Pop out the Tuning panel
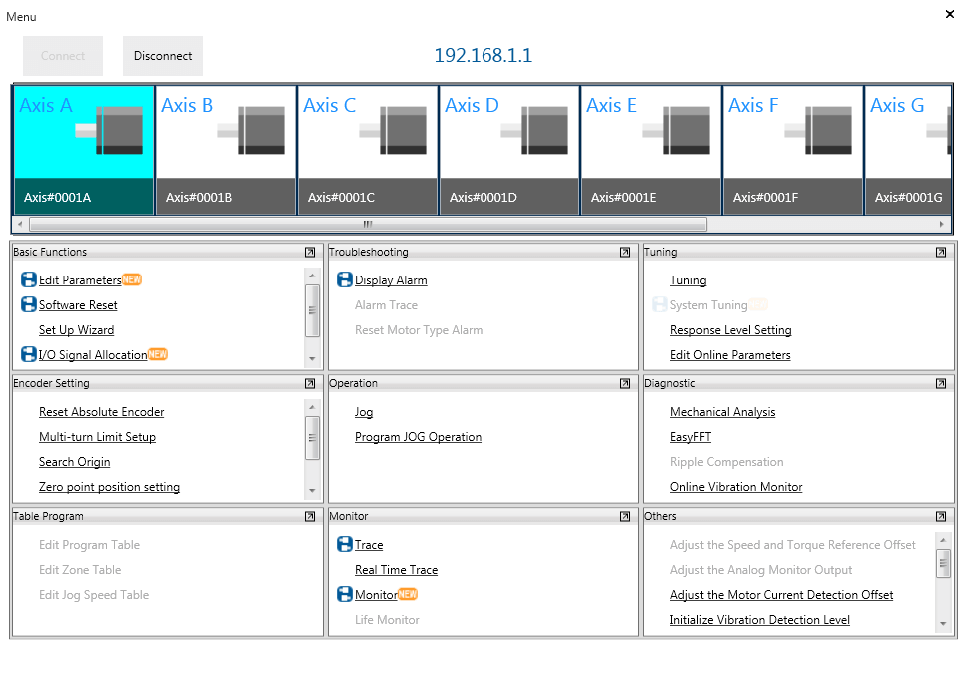 pos(941,253)
